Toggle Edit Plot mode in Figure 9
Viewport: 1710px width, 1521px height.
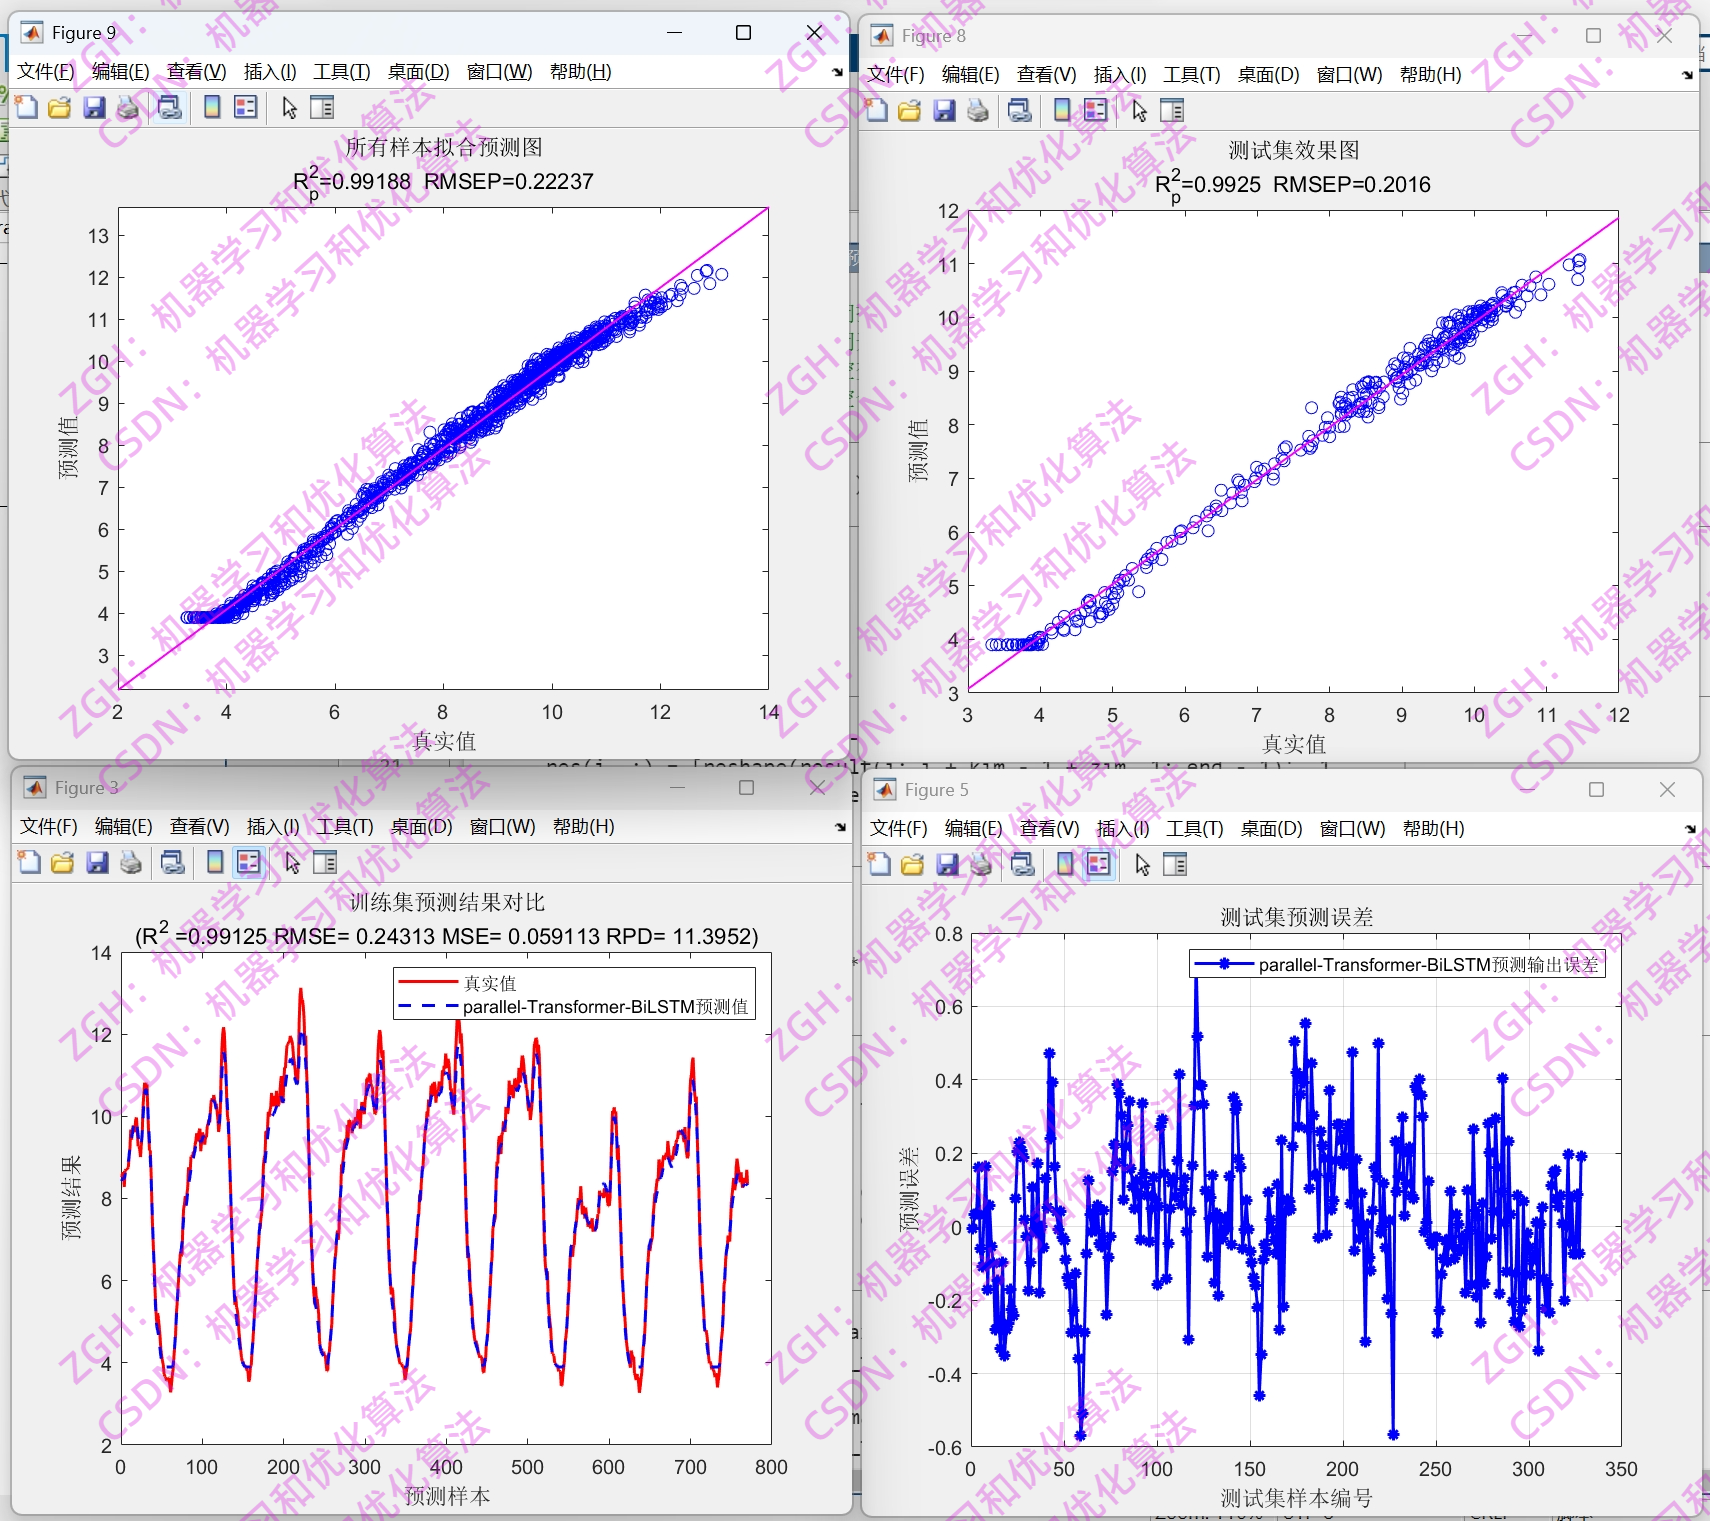point(287,107)
